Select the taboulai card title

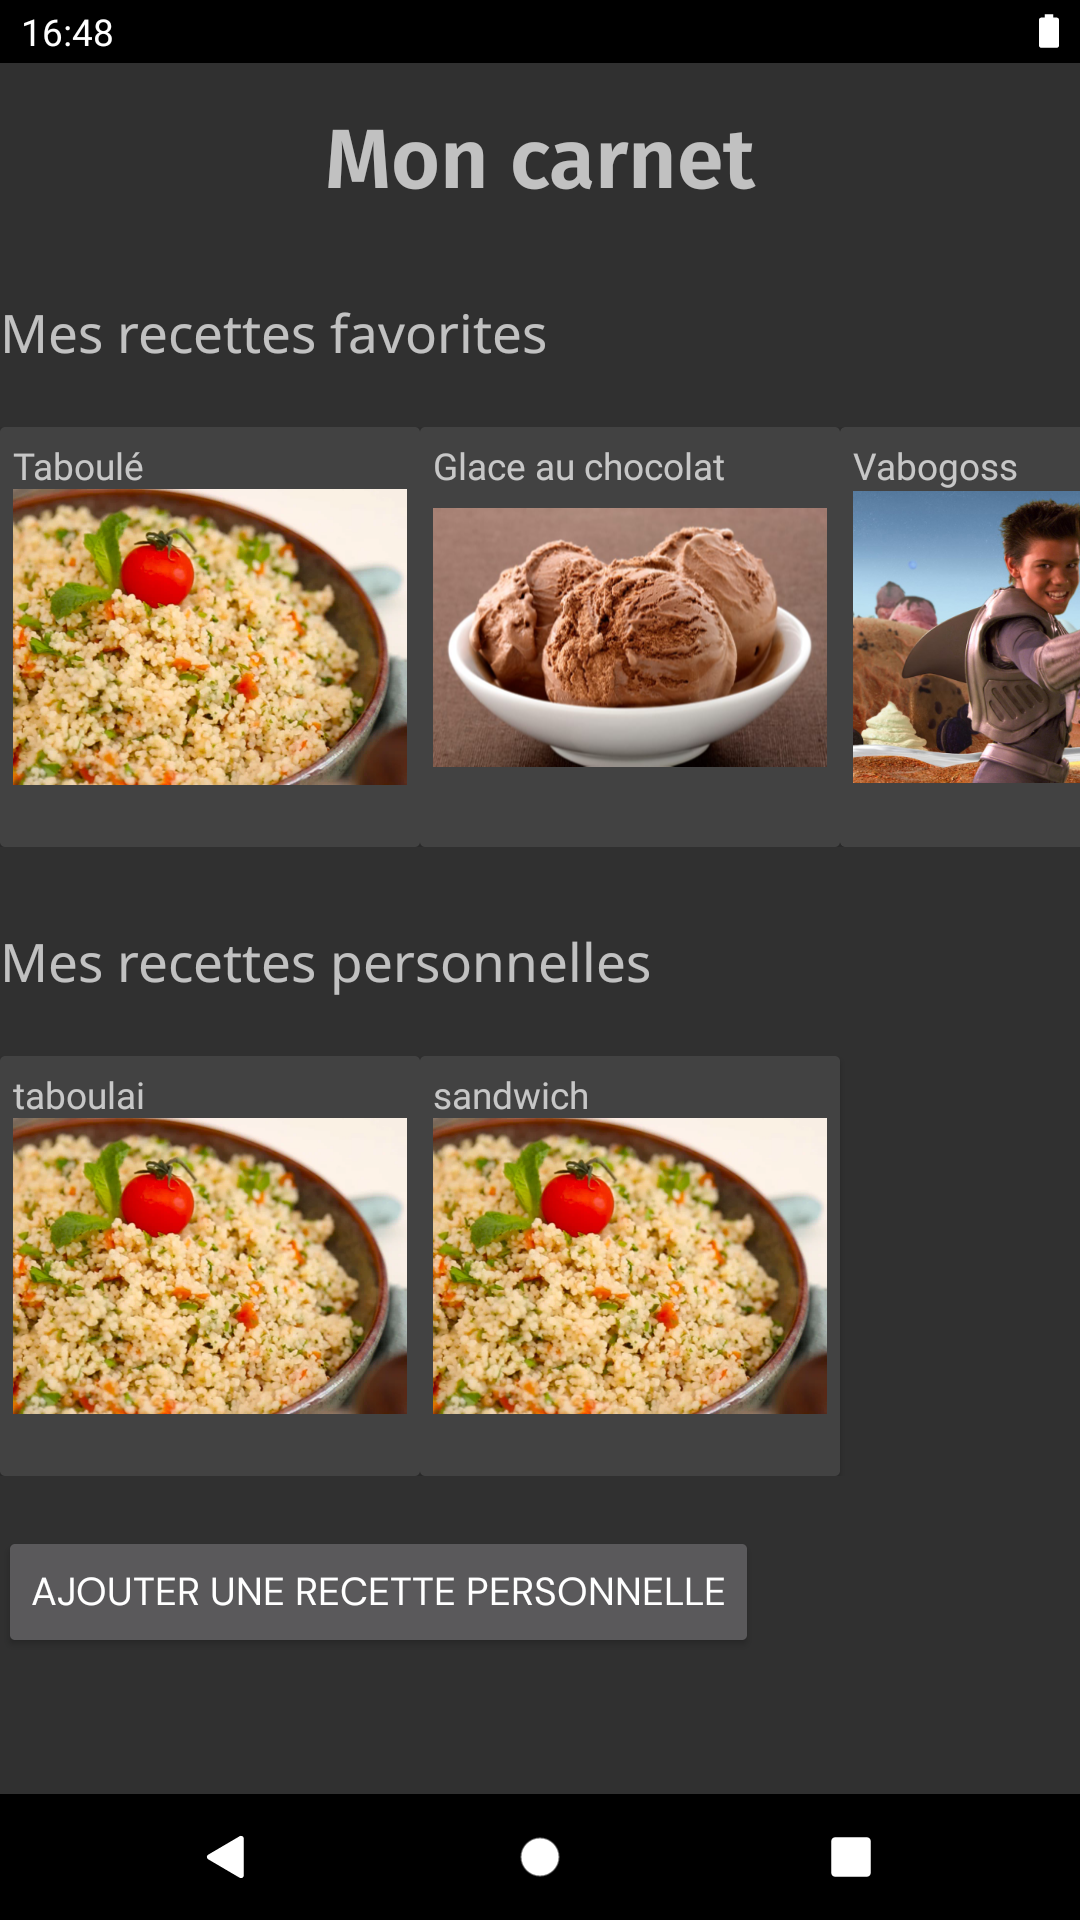pos(79,1096)
